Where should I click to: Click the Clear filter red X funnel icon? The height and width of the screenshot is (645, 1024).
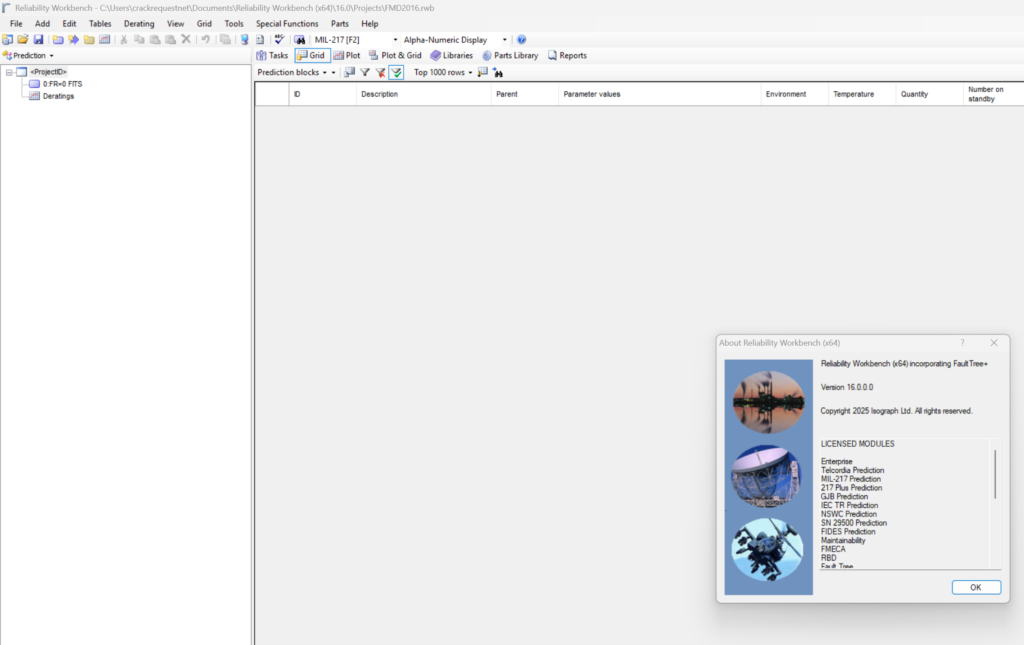(381, 72)
